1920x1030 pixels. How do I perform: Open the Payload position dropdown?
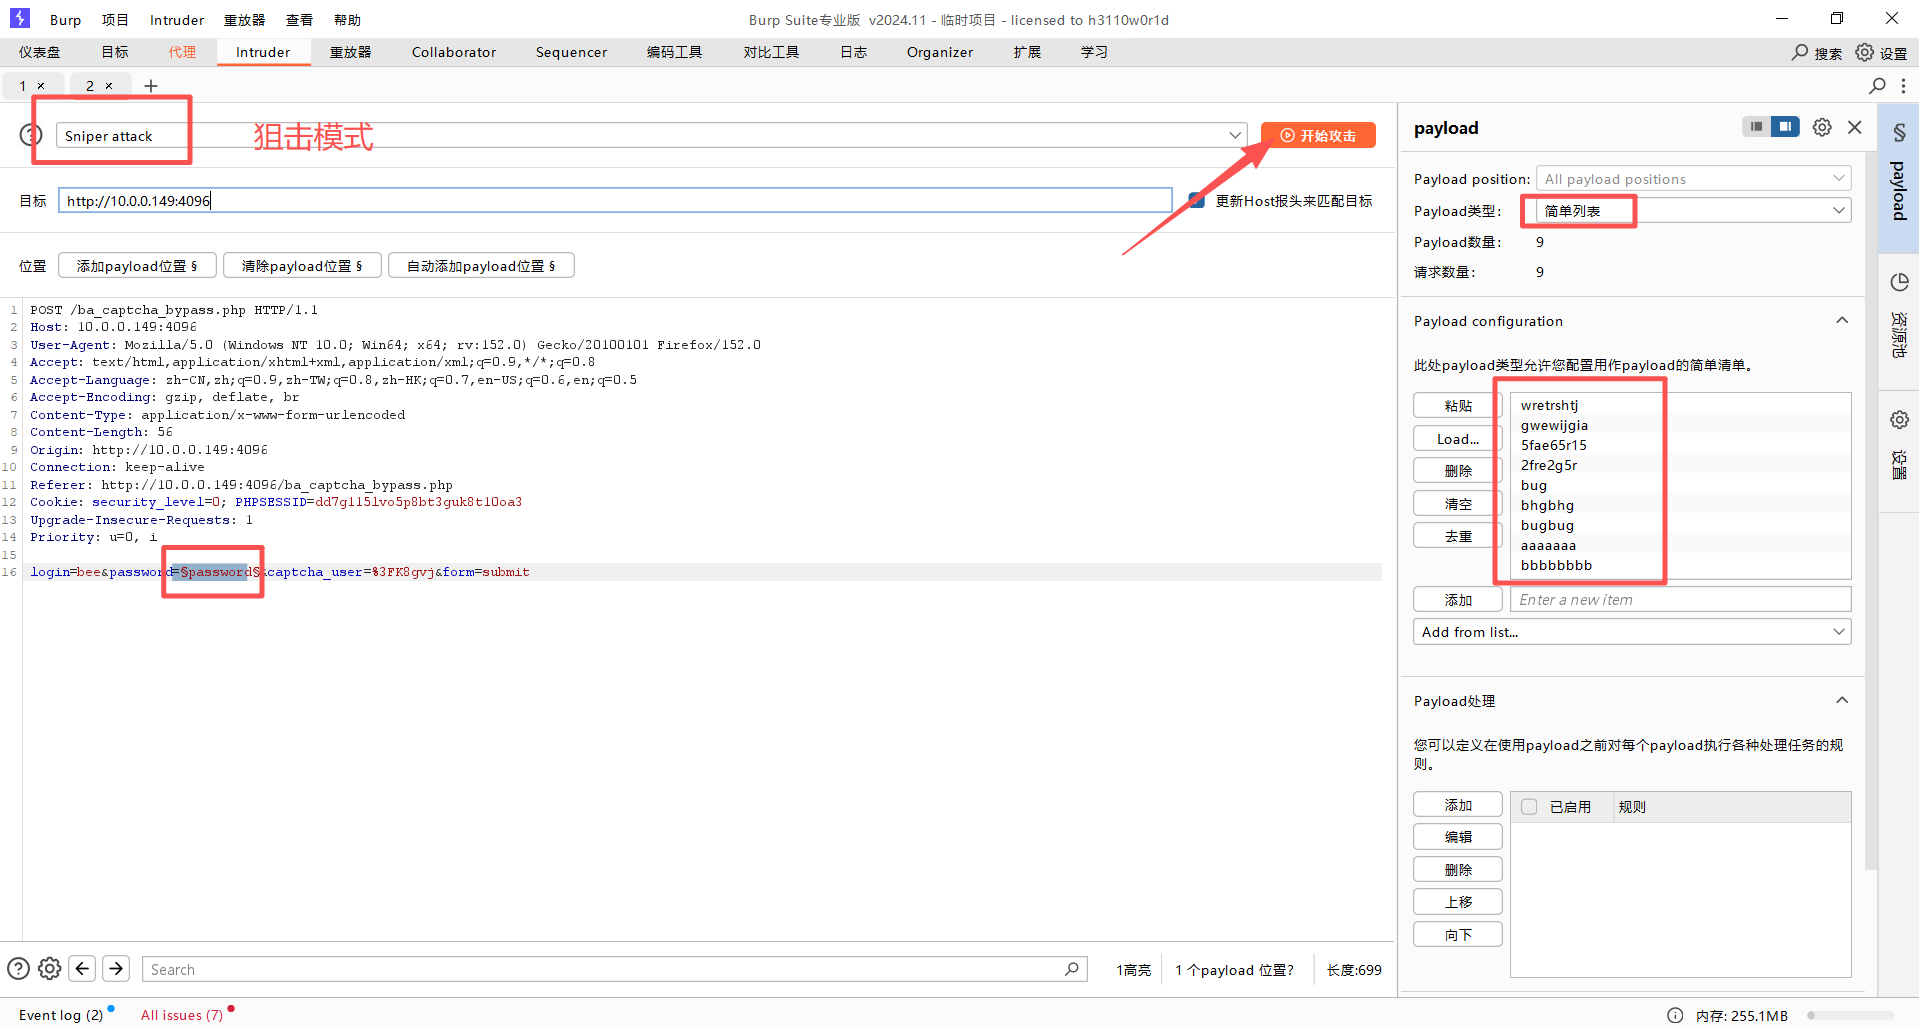click(x=1693, y=179)
